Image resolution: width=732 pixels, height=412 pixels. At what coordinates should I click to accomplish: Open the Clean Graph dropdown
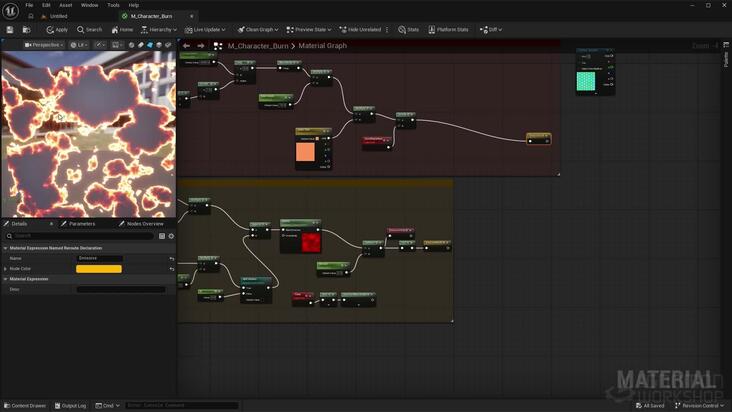(258, 29)
